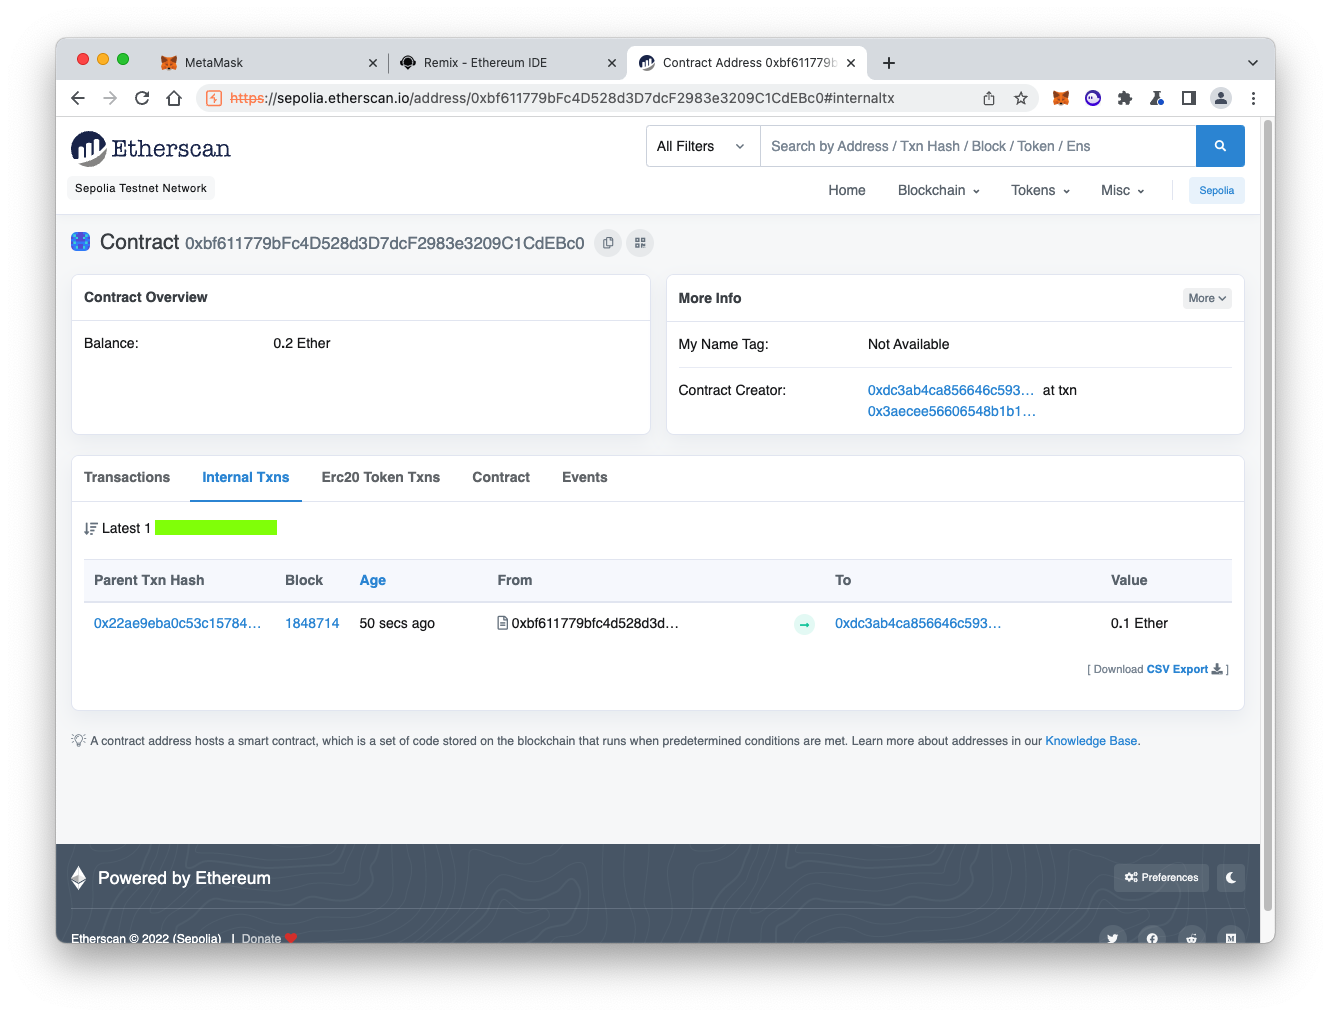Download the CSV Export
This screenshot has width=1331, height=1017.
(1177, 669)
